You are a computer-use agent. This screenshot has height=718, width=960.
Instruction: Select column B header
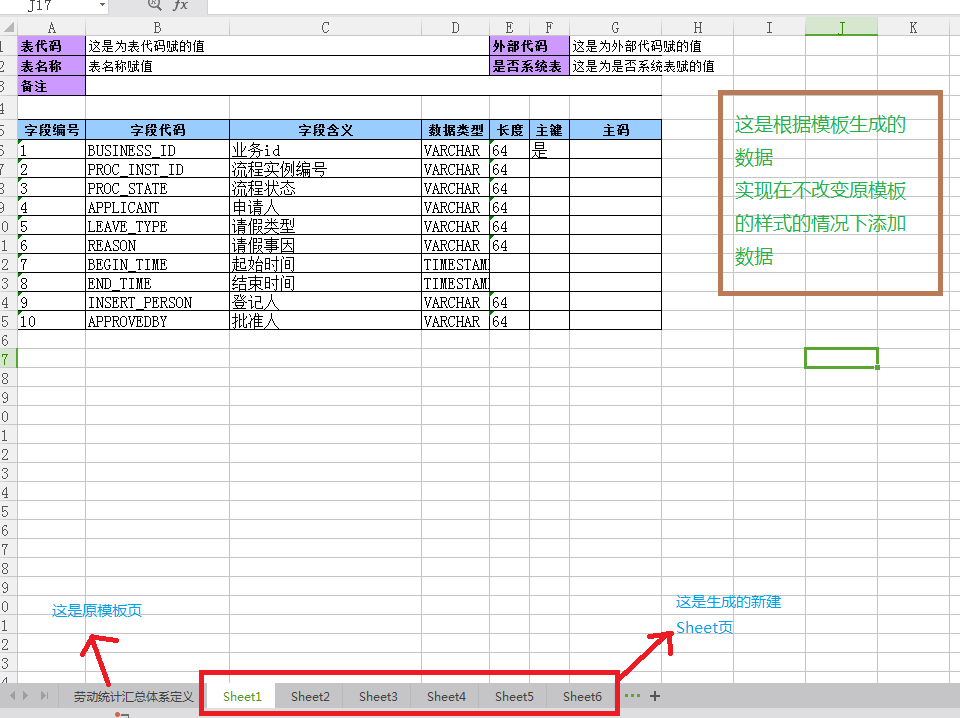(157, 28)
